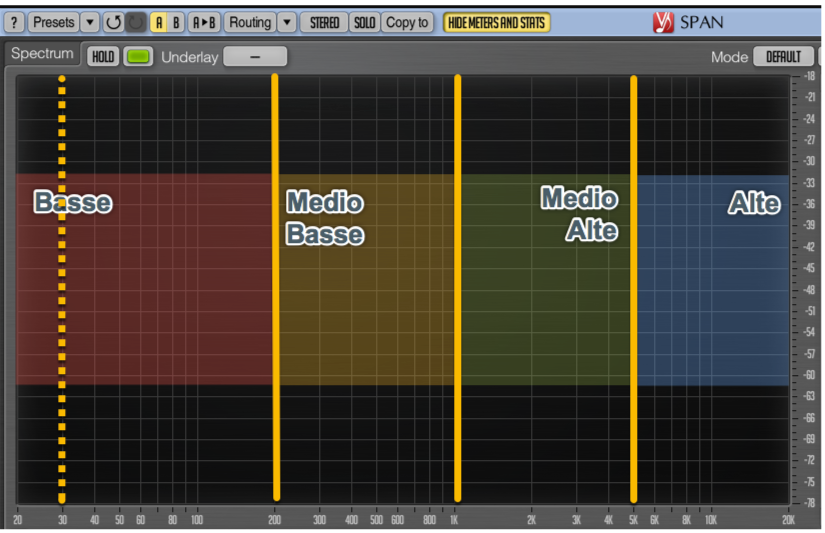Click the question mark help icon

point(15,22)
